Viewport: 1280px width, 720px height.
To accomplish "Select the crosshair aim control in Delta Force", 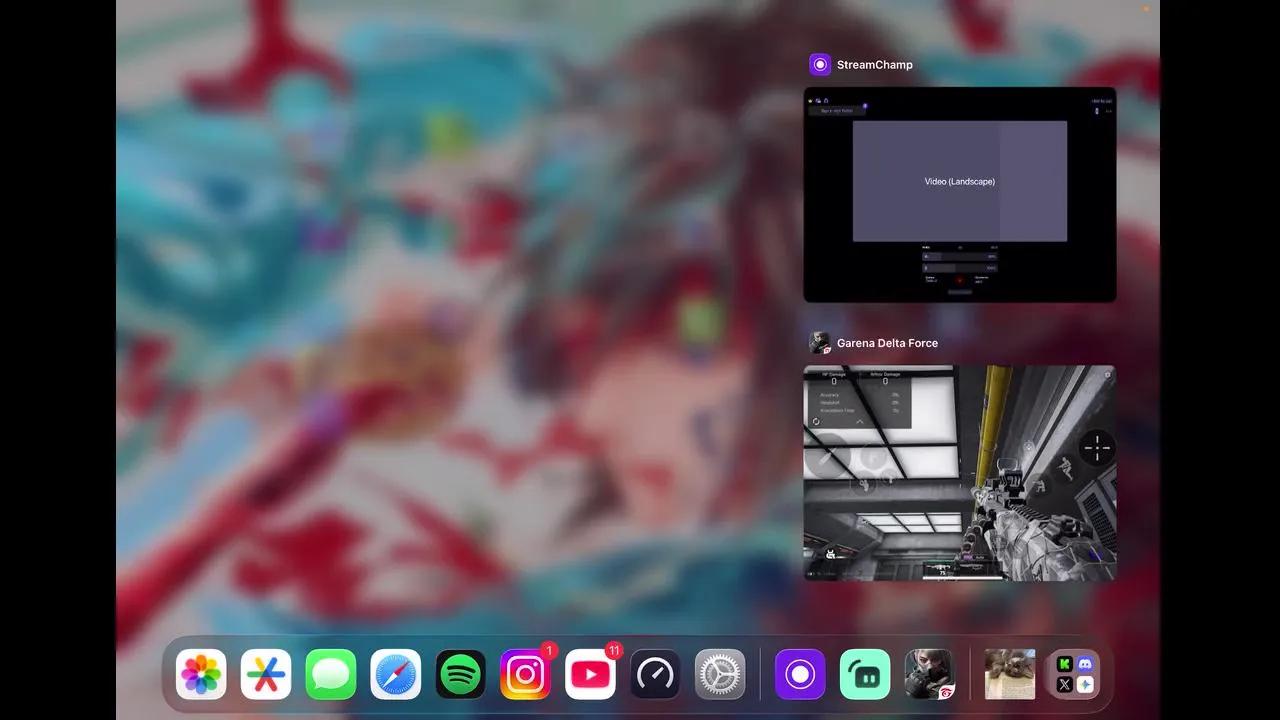I will coord(1097,448).
